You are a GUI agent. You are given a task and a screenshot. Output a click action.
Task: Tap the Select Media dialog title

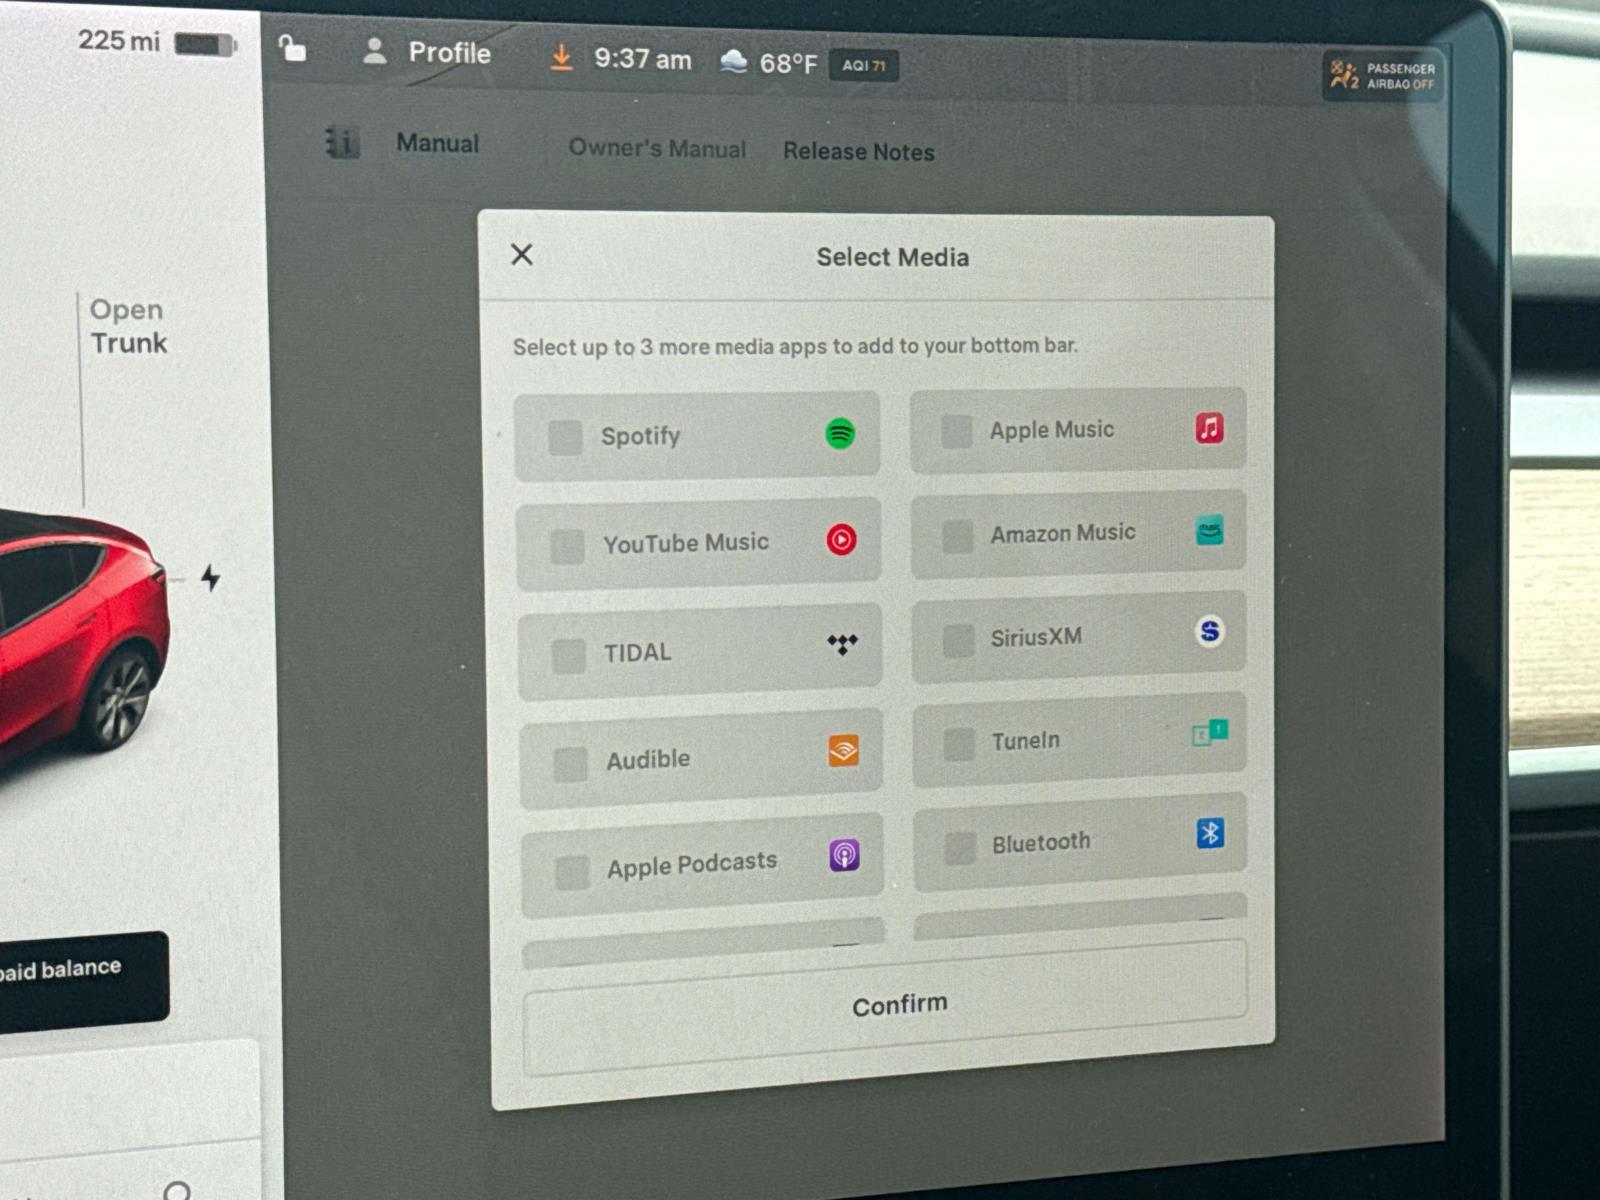[x=892, y=257]
